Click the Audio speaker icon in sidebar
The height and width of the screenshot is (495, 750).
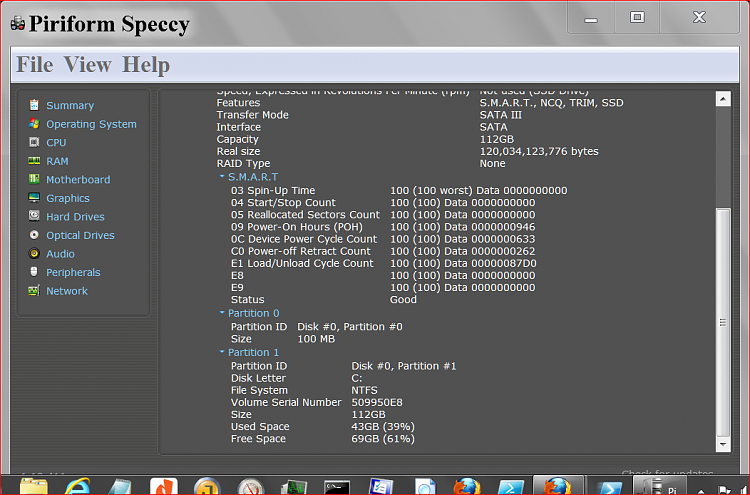point(34,253)
